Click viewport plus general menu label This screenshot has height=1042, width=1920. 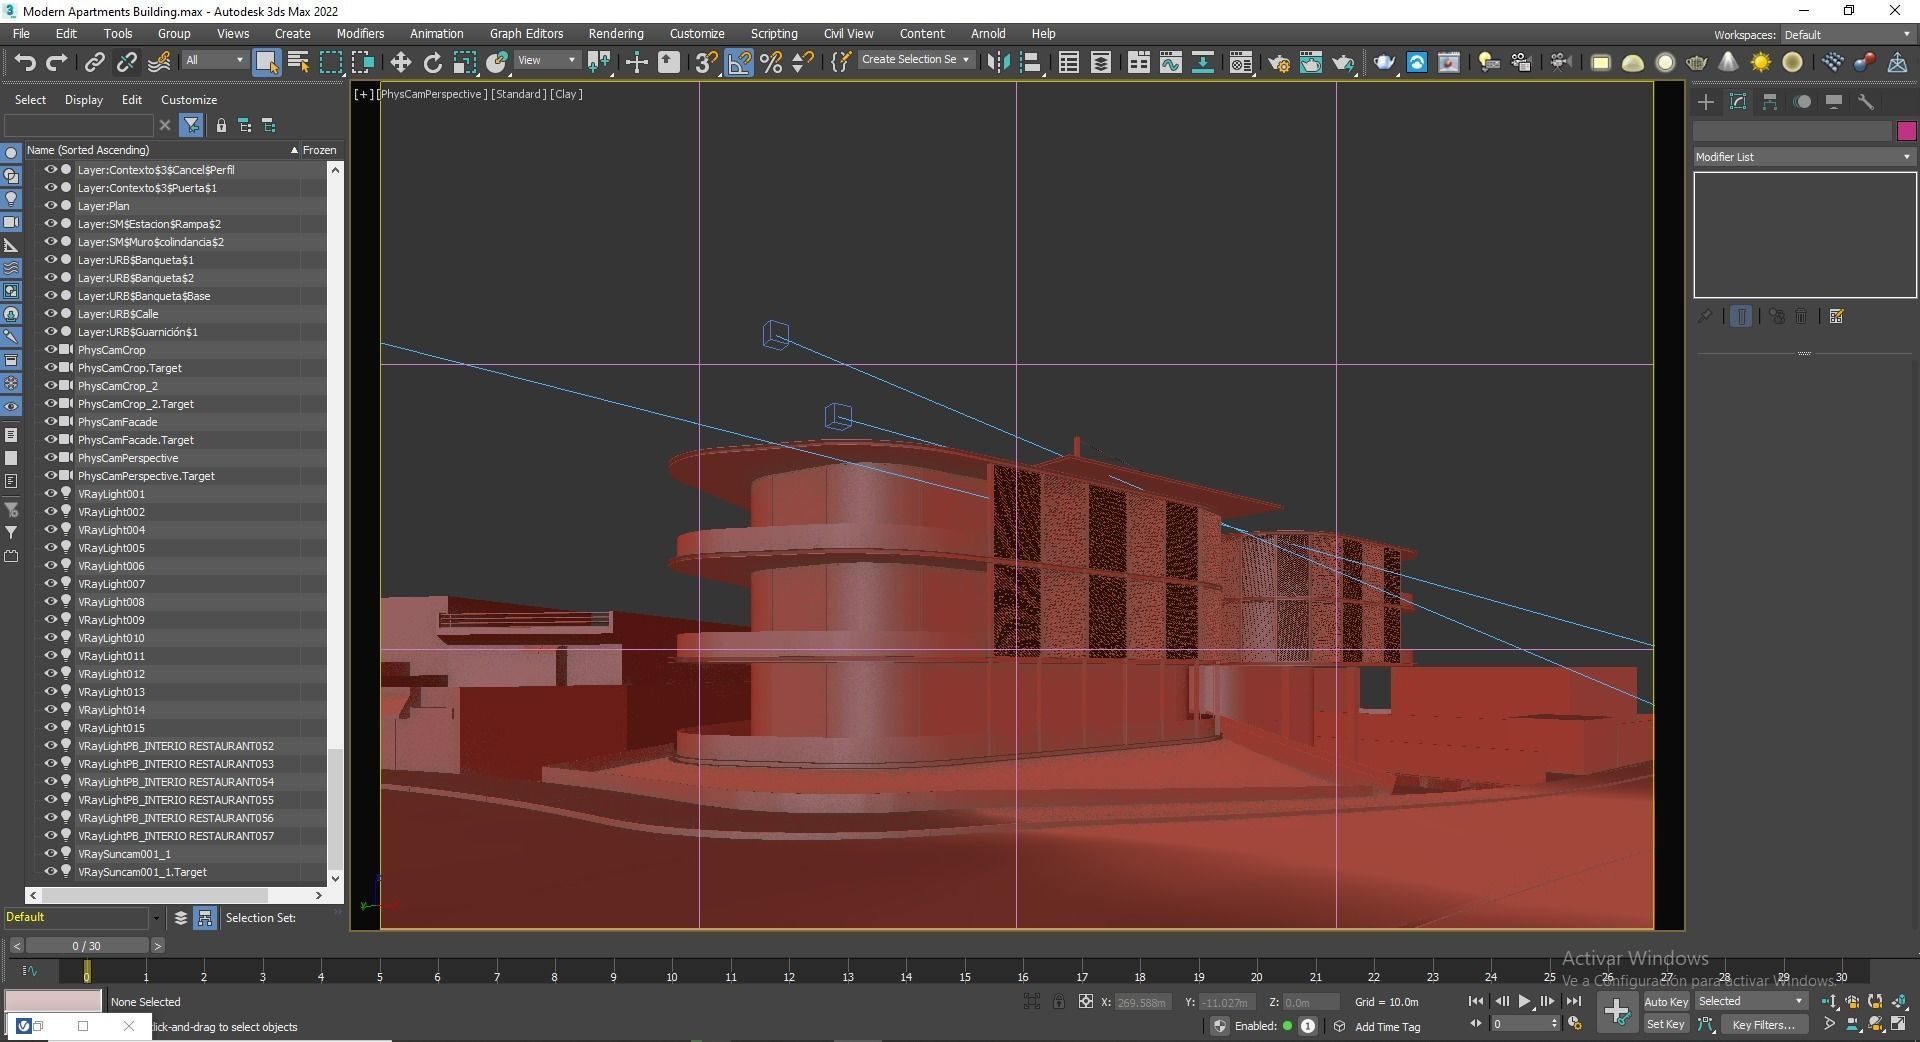click(x=363, y=94)
